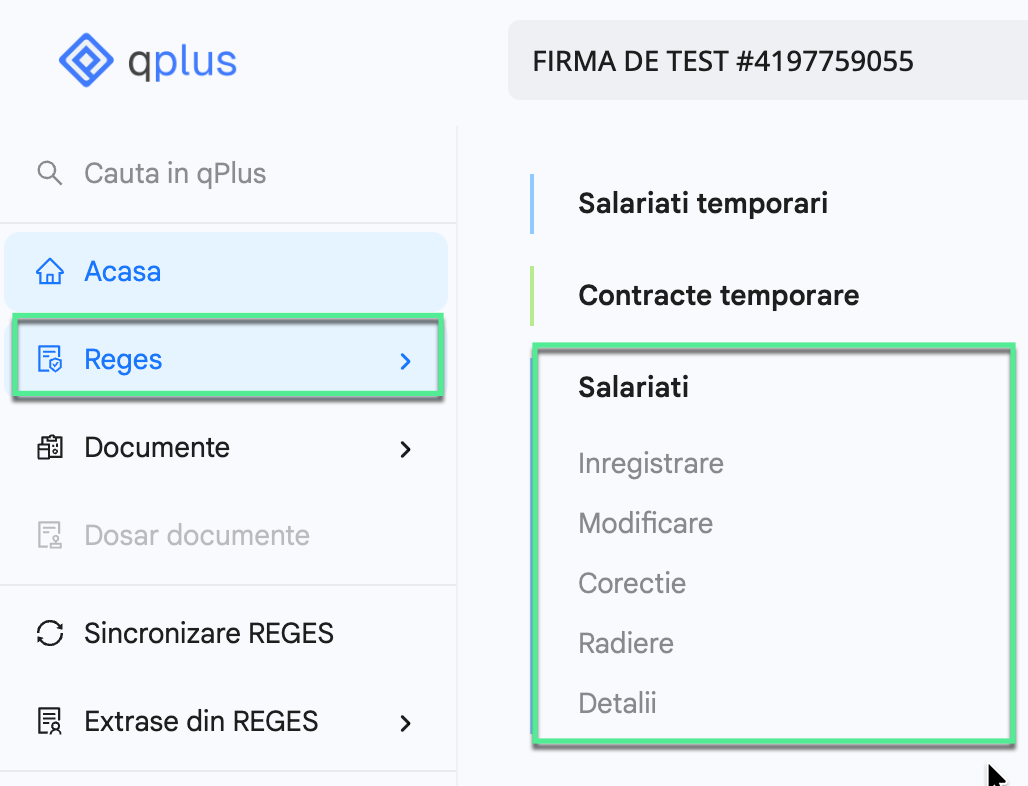Viewport: 1028px width, 786px height.
Task: Click the Sincronizare REGES sync icon
Action: [50, 633]
